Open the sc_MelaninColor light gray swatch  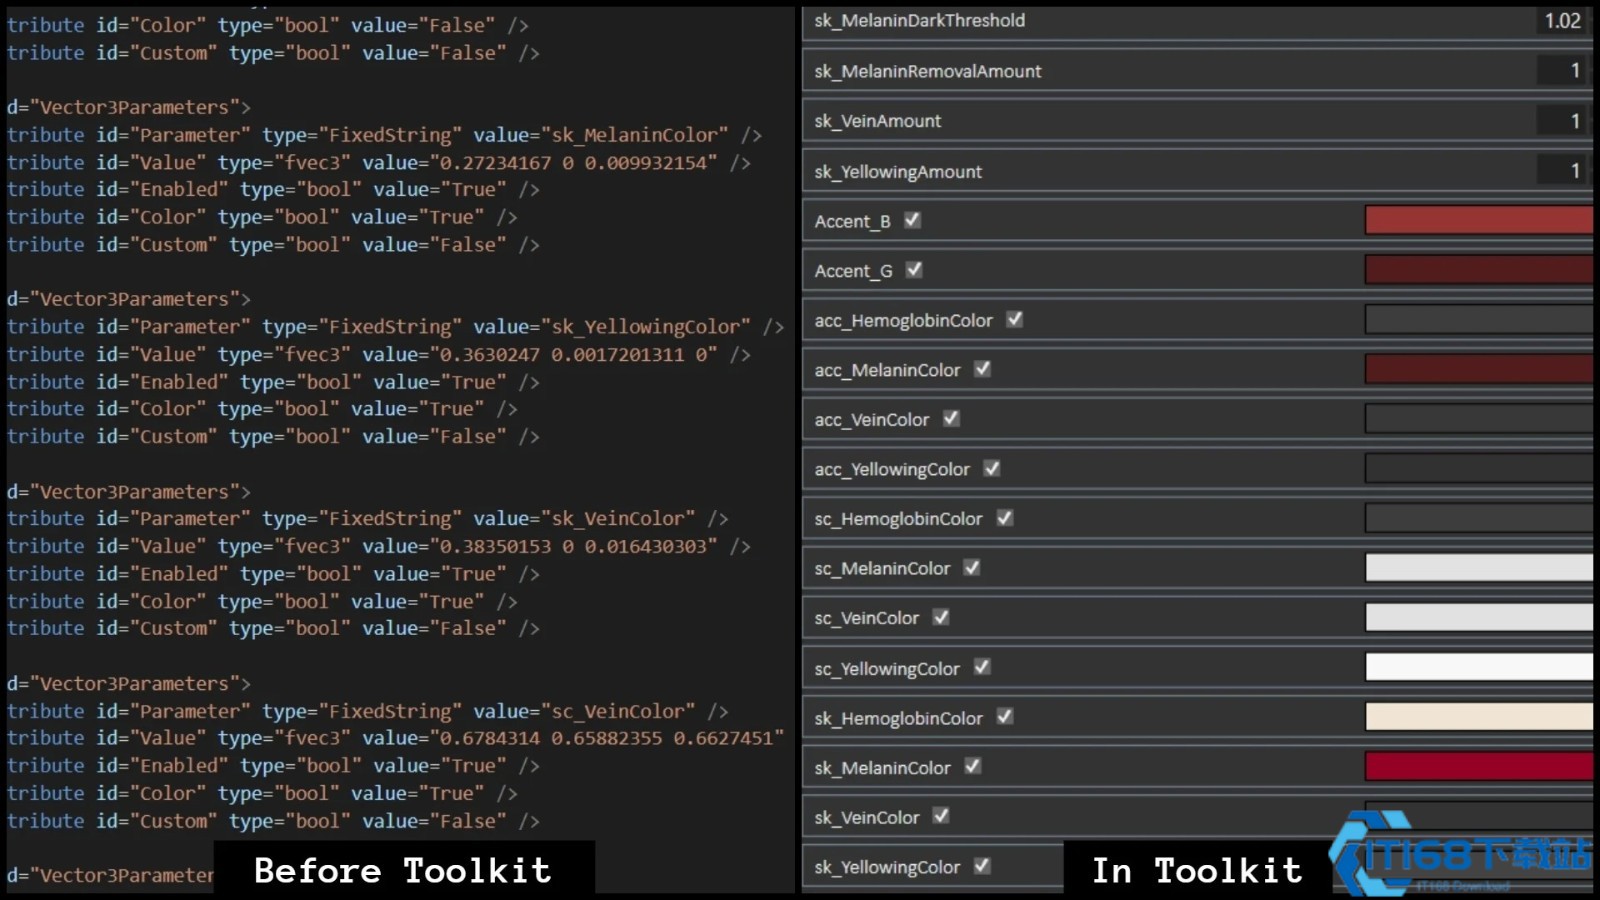1479,568
